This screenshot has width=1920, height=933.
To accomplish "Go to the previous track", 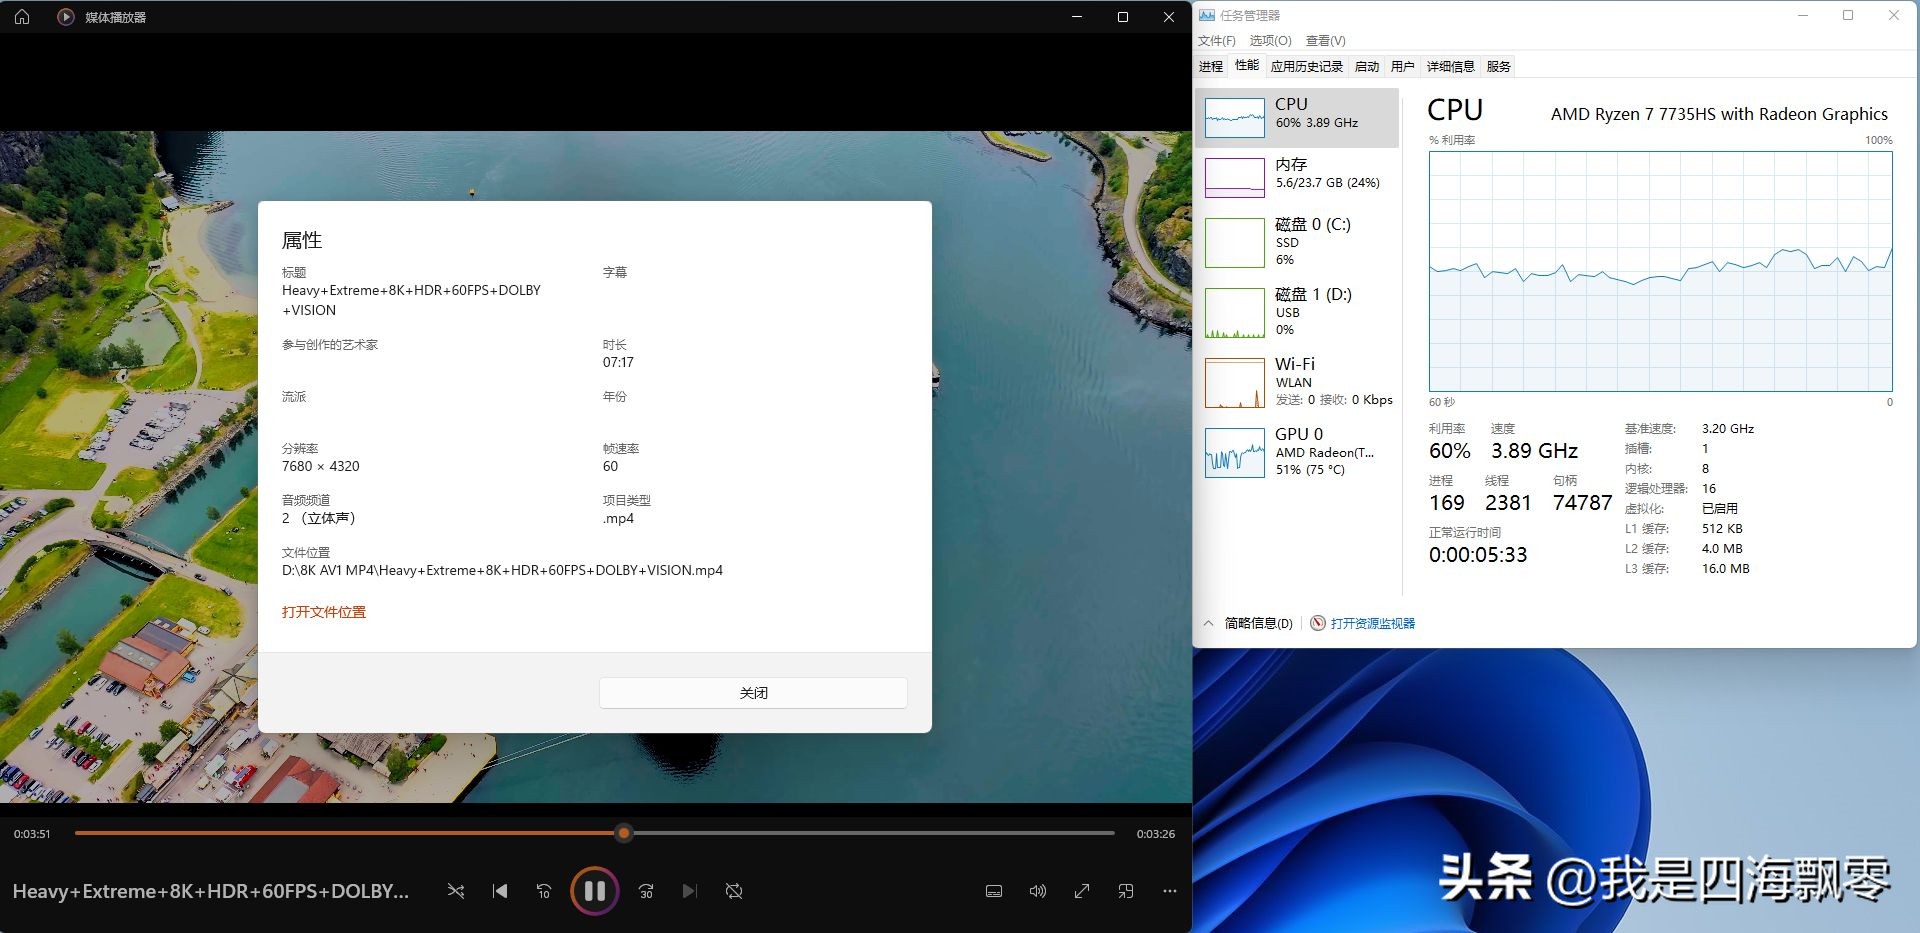I will tap(500, 890).
